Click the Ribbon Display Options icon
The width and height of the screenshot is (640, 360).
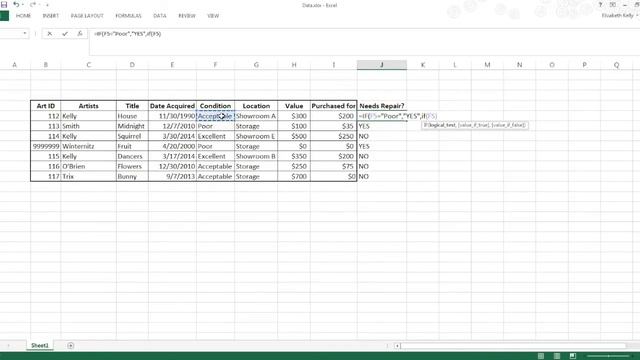pyautogui.click(x=613, y=4)
